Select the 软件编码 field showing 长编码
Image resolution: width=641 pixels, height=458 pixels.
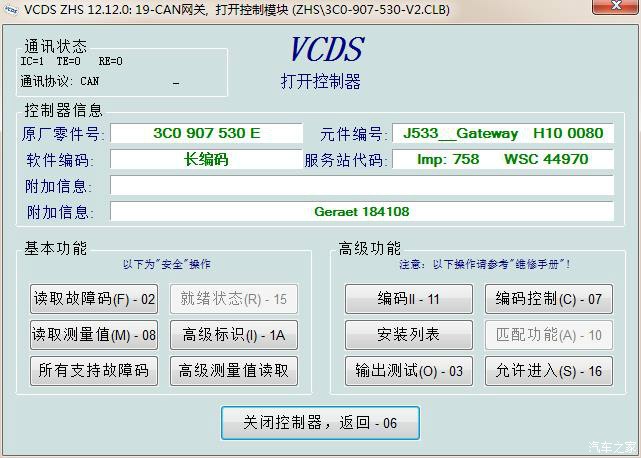click(206, 159)
